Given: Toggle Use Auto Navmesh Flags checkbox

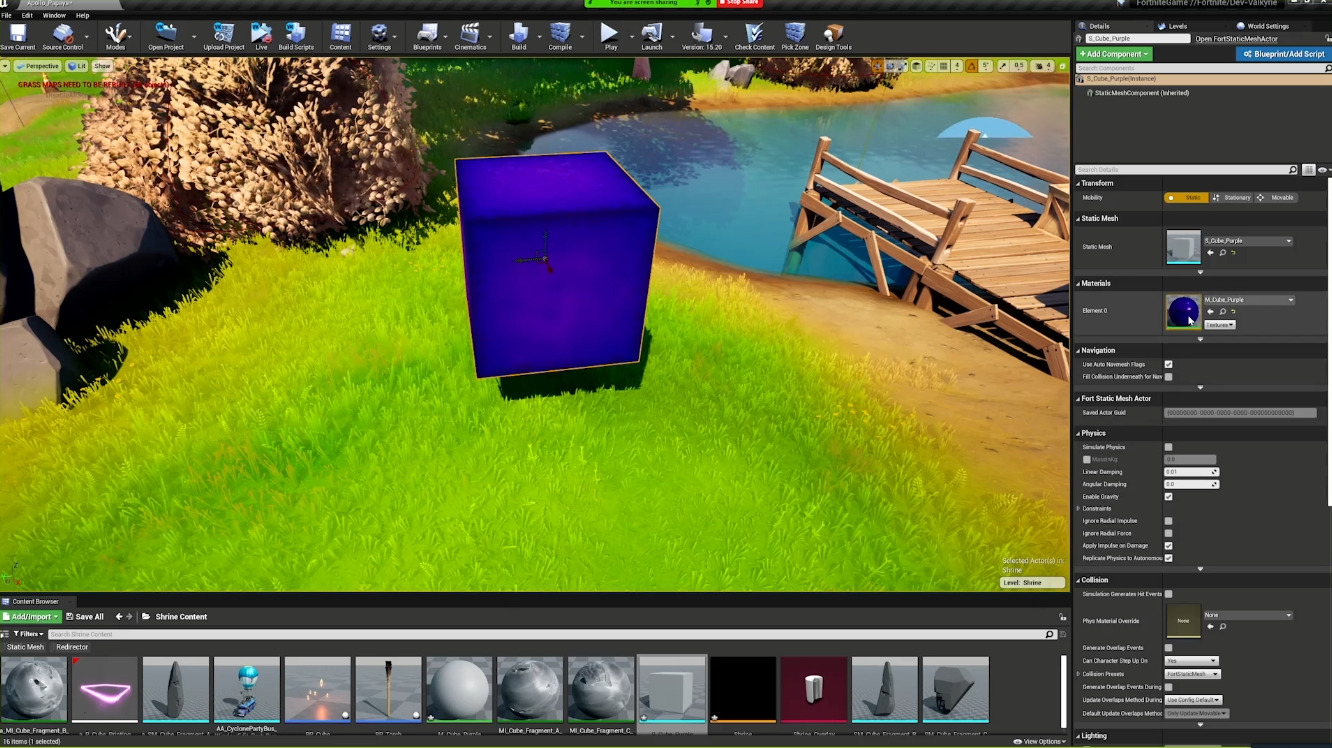Looking at the screenshot, I should coord(1168,364).
